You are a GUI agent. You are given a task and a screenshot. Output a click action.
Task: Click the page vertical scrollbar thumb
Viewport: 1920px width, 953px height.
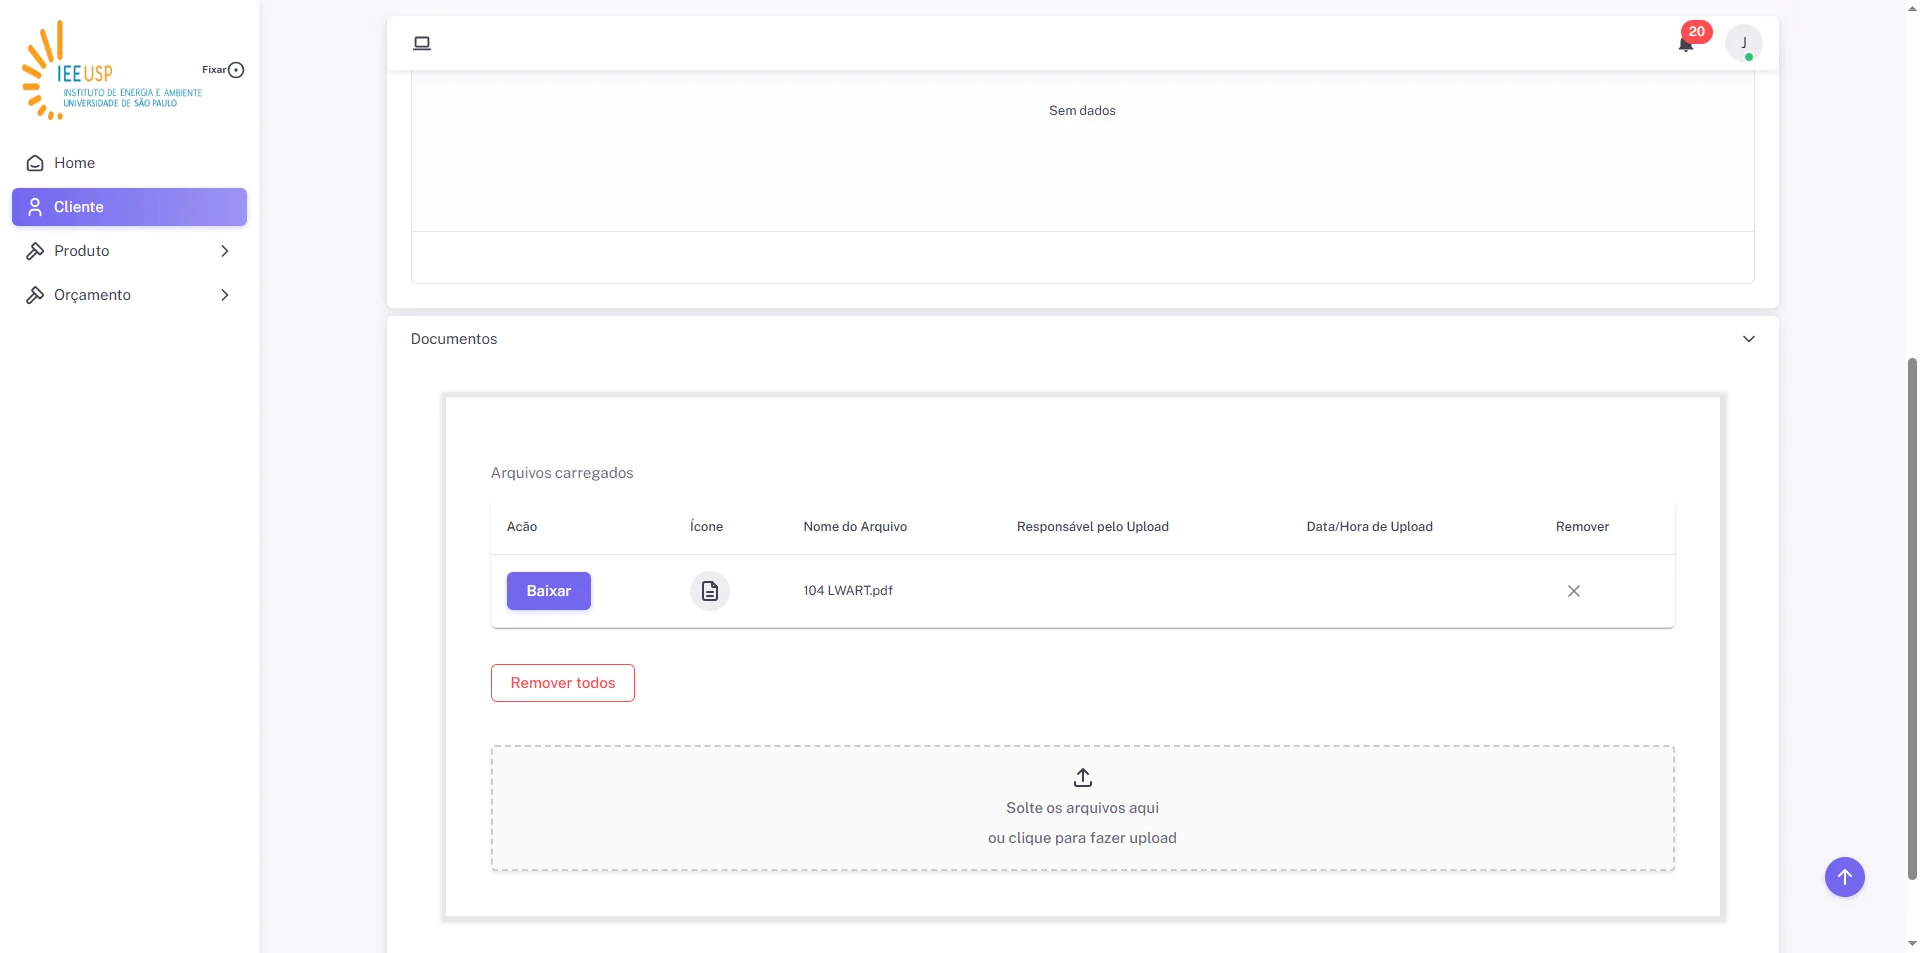(1912, 618)
